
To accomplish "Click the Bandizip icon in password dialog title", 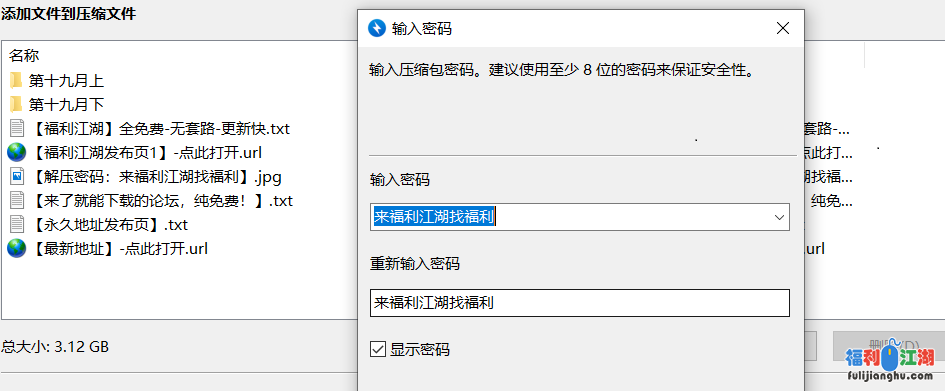I will pos(377,28).
